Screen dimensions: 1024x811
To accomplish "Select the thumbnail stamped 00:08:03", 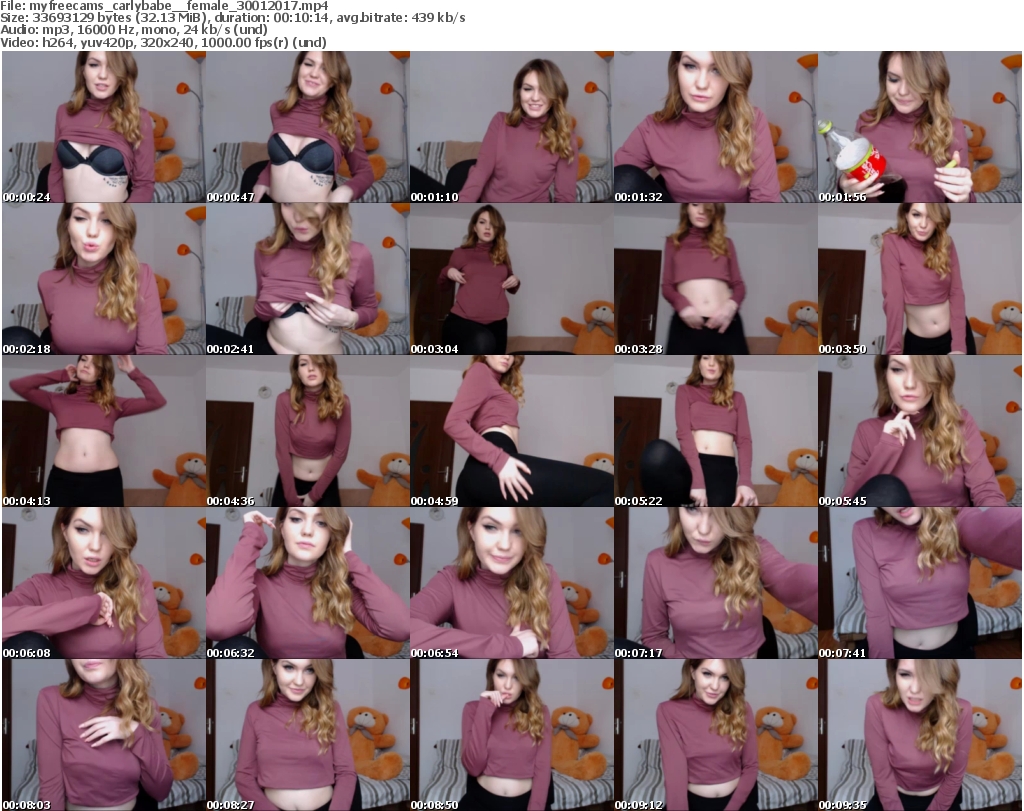I will point(104,735).
